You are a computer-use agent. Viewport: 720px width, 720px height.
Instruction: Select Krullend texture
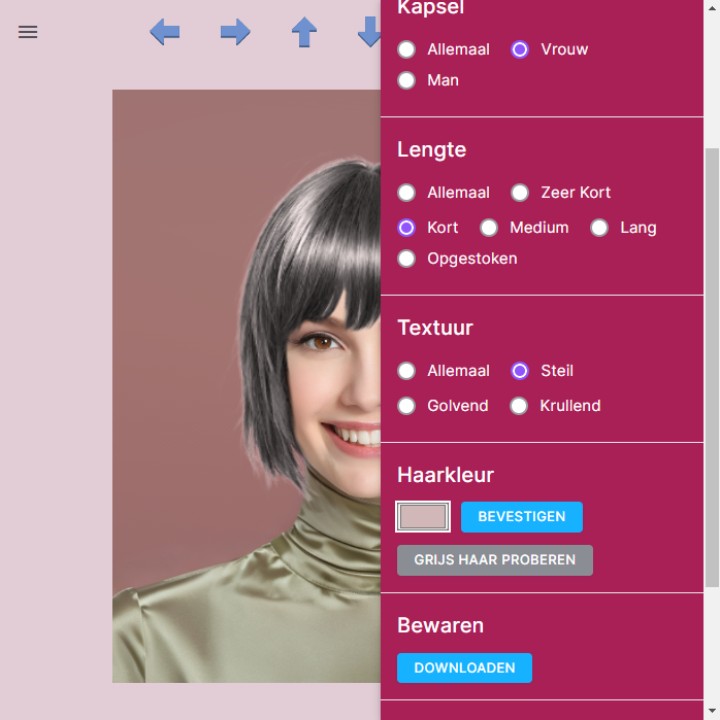[x=519, y=405]
